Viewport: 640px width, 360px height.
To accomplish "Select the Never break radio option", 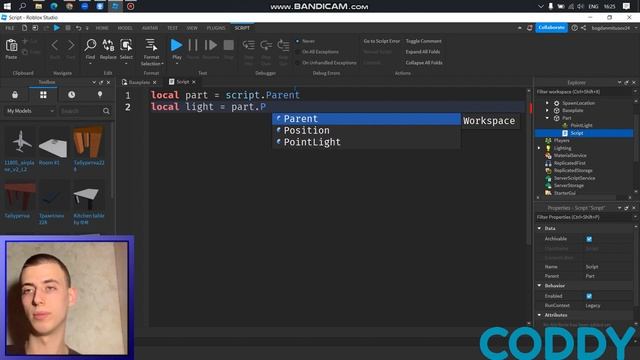I will coord(298,41).
